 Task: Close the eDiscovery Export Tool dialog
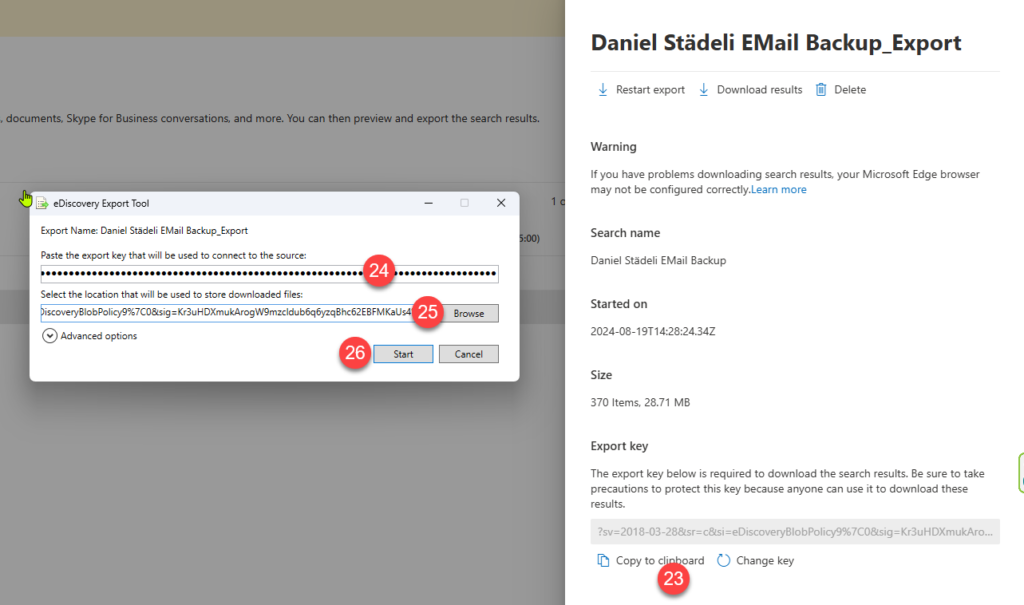coord(501,203)
